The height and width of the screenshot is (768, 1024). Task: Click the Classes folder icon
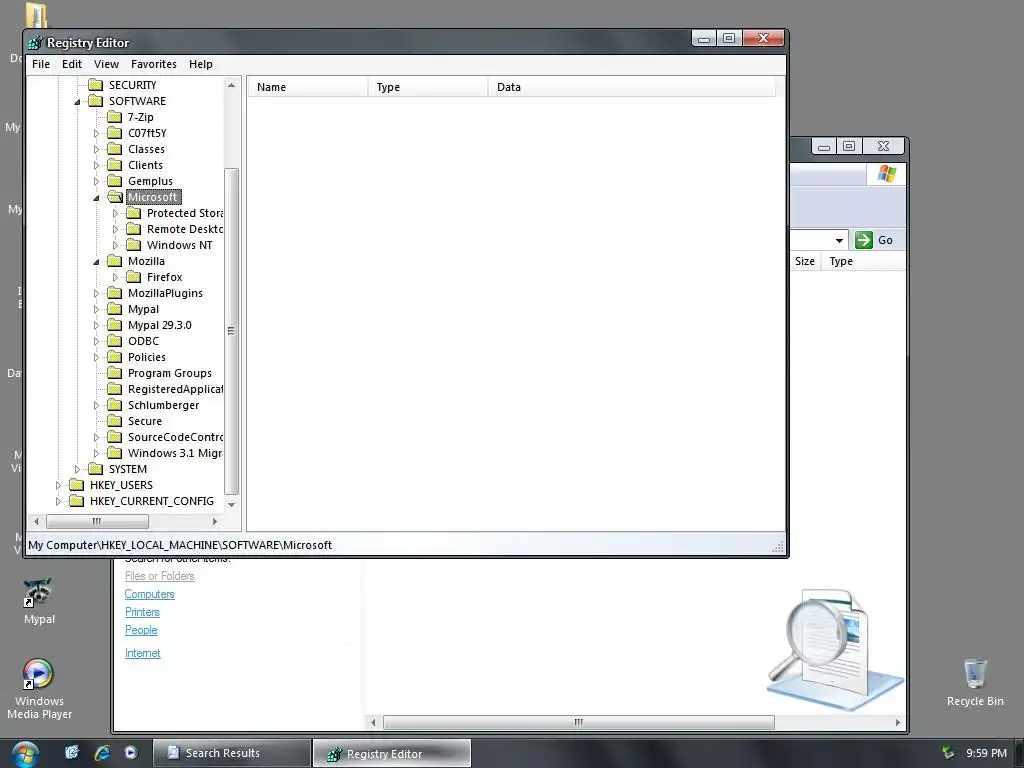coord(115,149)
